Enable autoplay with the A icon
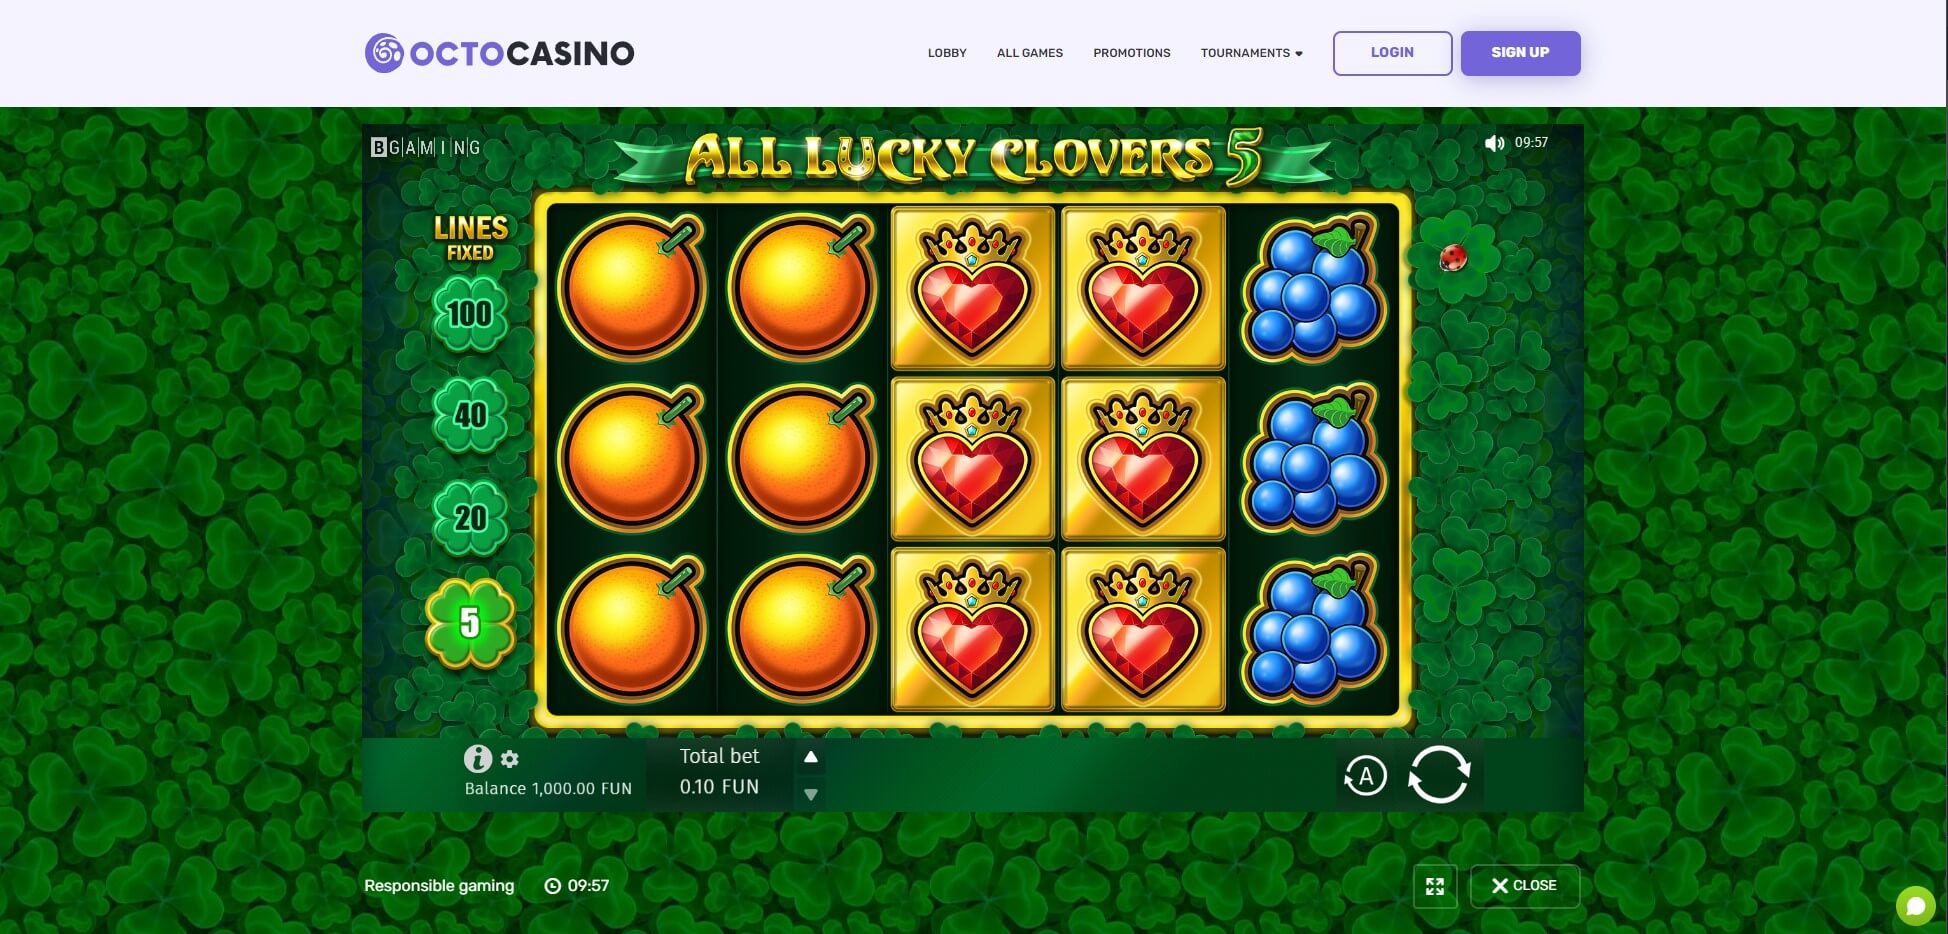The height and width of the screenshot is (934, 1948). click(1365, 776)
